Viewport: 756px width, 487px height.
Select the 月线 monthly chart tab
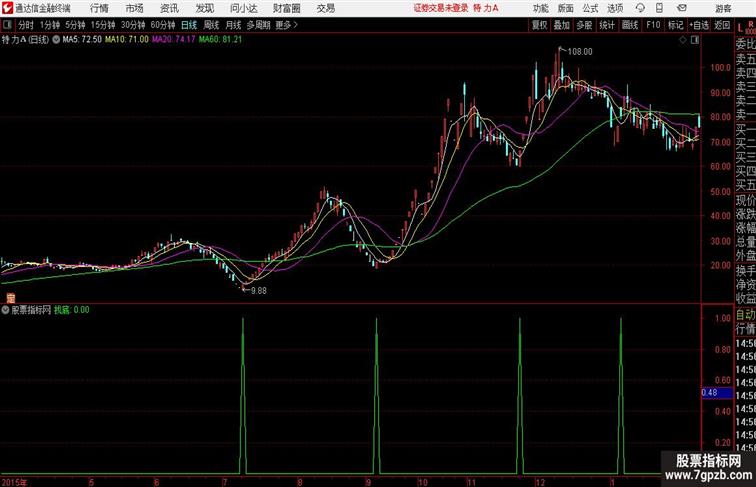233,25
